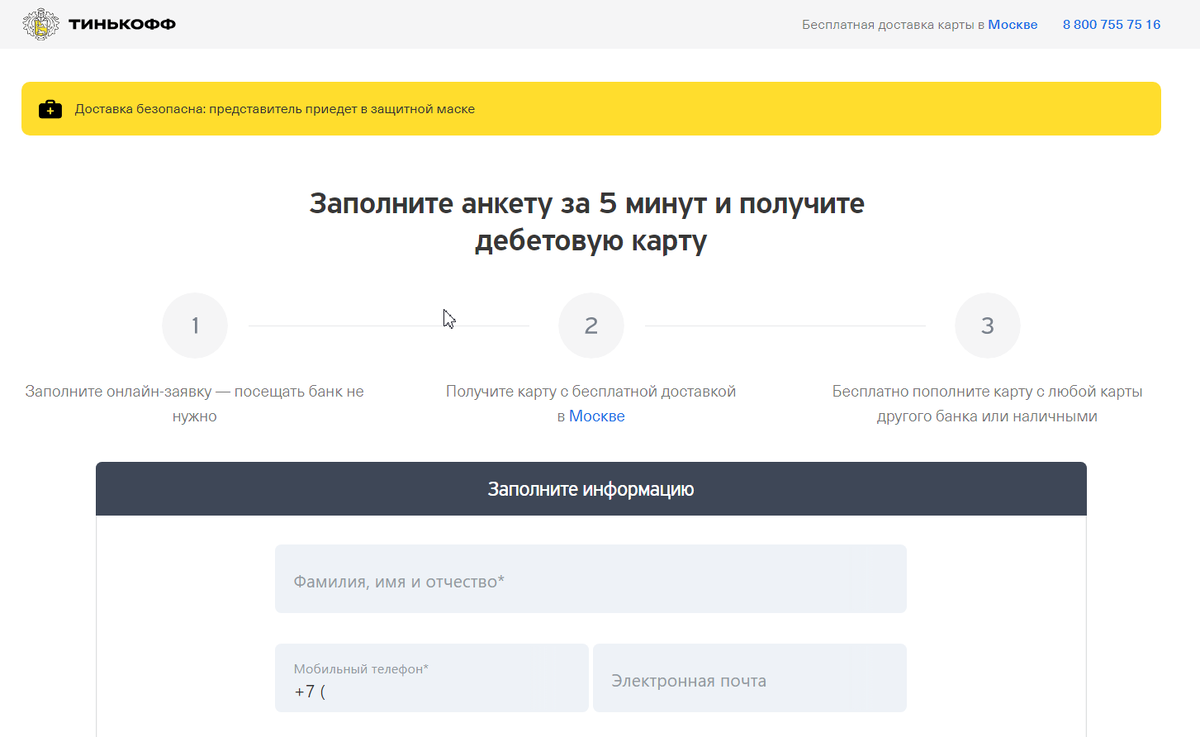Click the "Фамилия, имя и отчество" field

click(590, 578)
